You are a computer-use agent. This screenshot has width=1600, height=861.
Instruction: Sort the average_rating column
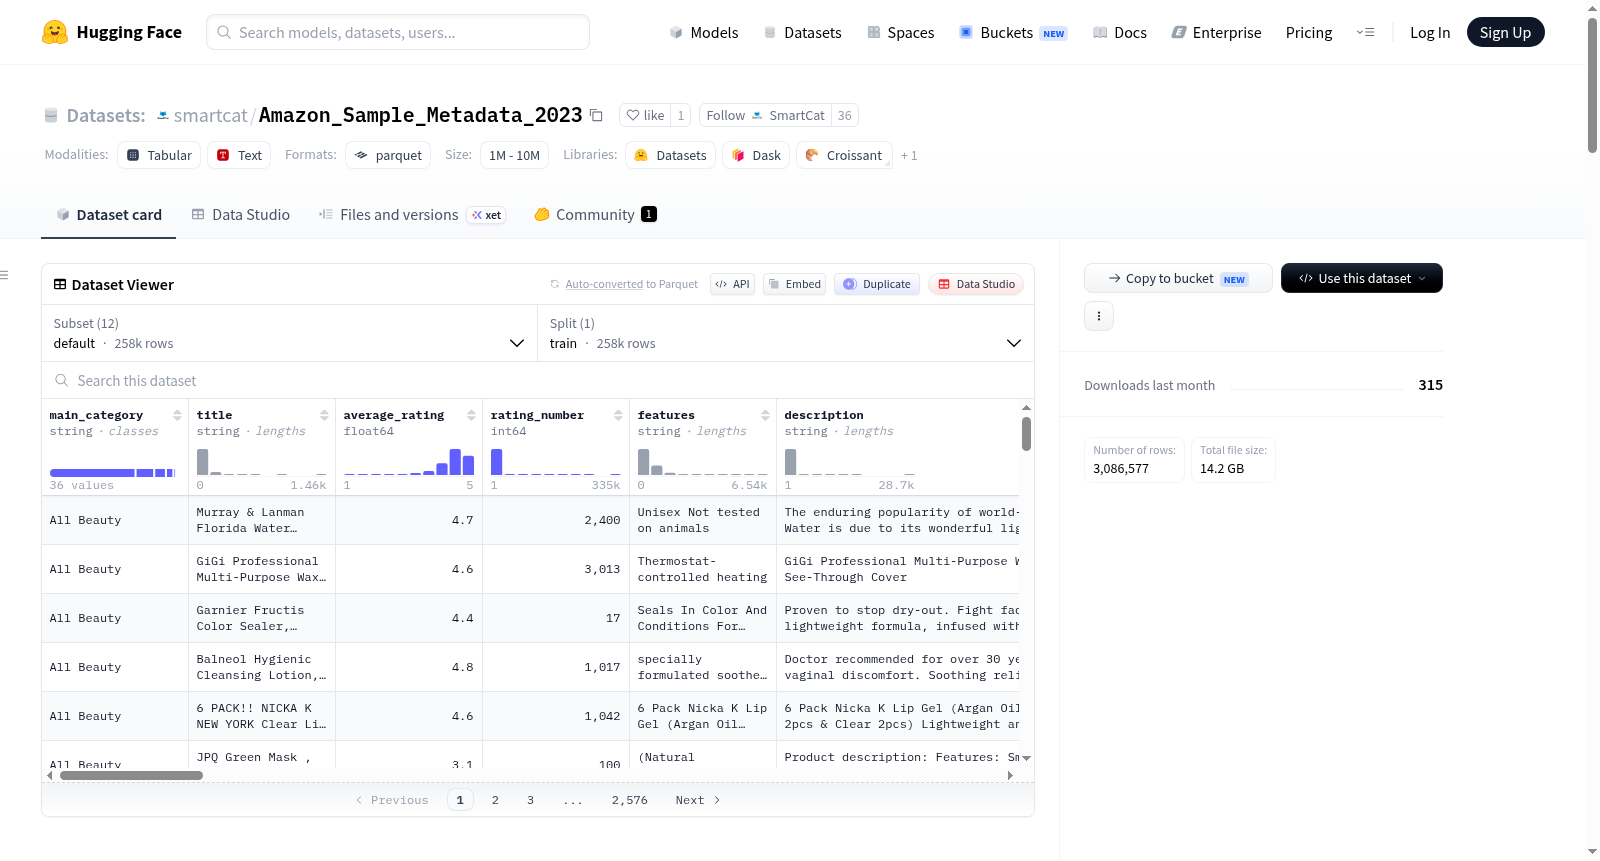[471, 415]
